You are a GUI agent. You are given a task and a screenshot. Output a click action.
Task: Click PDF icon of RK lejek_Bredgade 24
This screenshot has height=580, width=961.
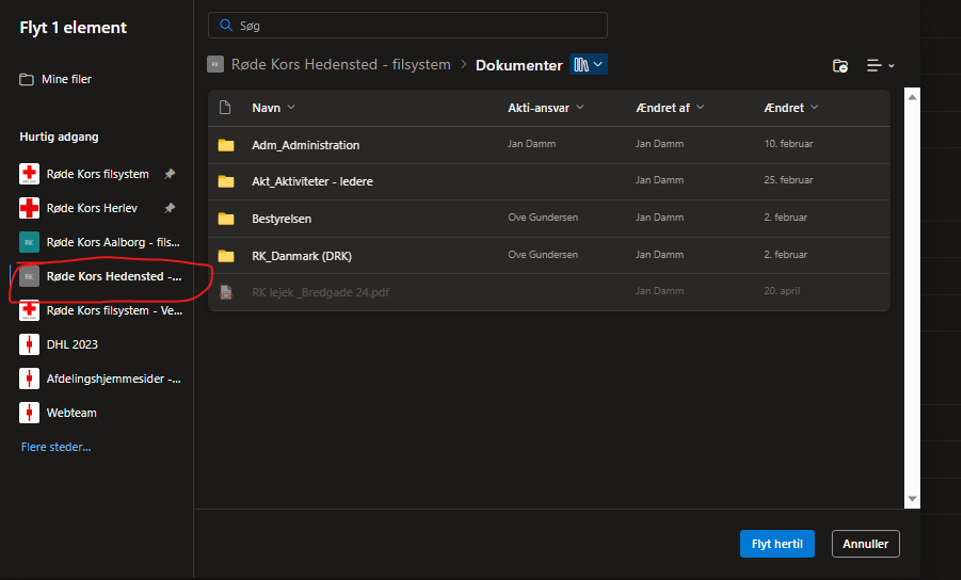pyautogui.click(x=226, y=292)
